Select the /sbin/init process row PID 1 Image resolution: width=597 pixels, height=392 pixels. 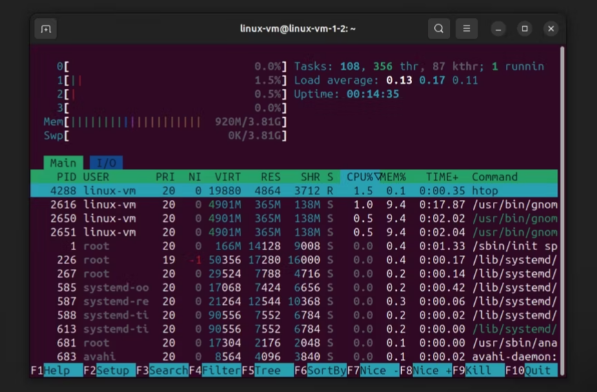click(x=294, y=246)
